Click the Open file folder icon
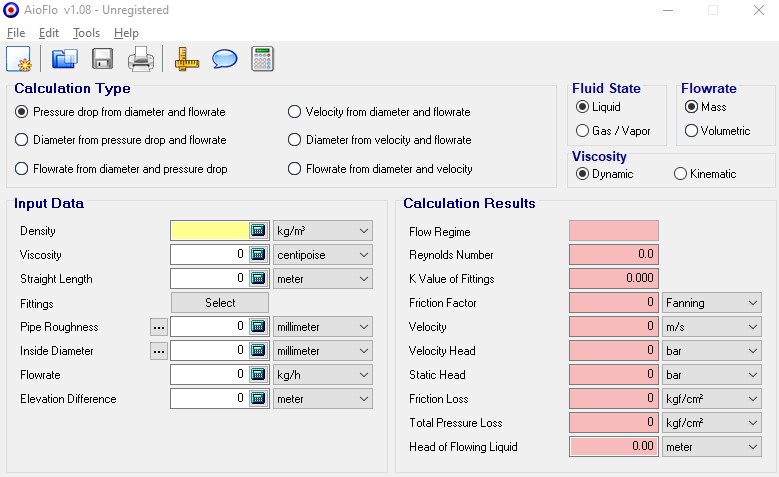The height and width of the screenshot is (477, 779). [65, 60]
